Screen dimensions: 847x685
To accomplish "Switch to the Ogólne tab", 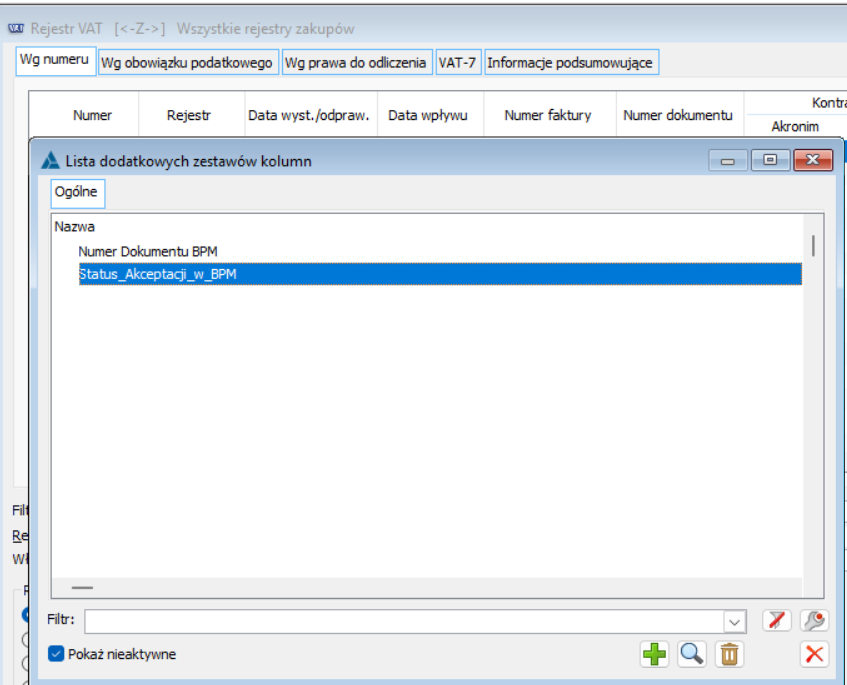I will click(x=76, y=192).
